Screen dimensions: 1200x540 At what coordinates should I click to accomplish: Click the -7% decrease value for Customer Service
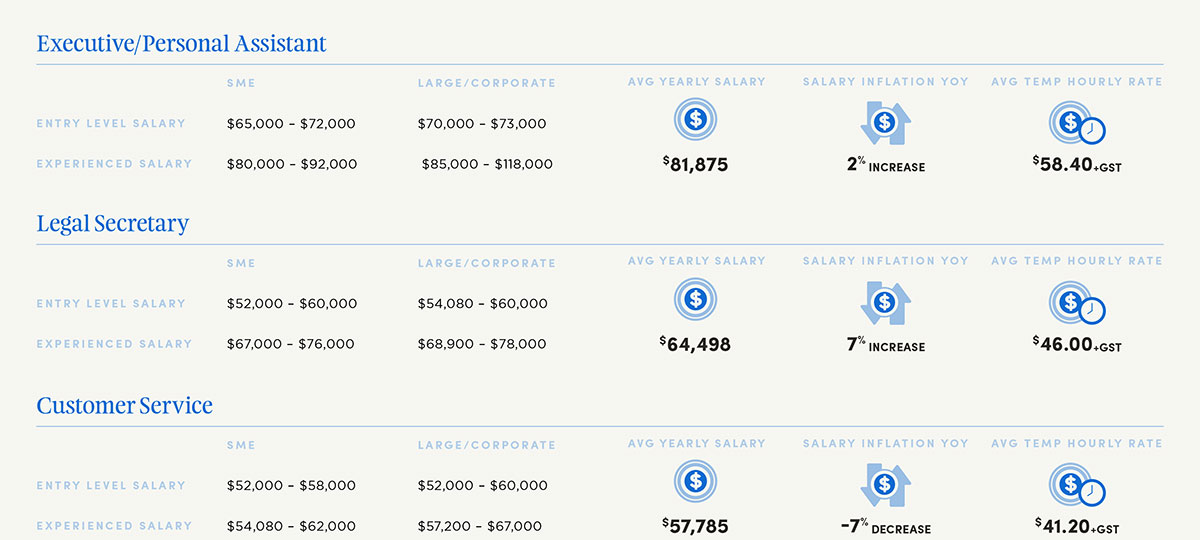[x=884, y=527]
